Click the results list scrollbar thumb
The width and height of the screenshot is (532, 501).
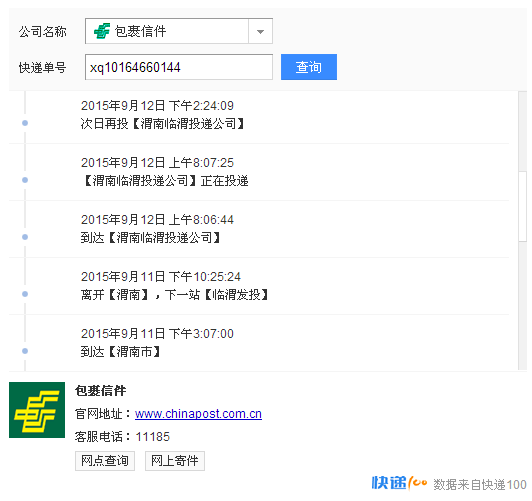coord(522,207)
